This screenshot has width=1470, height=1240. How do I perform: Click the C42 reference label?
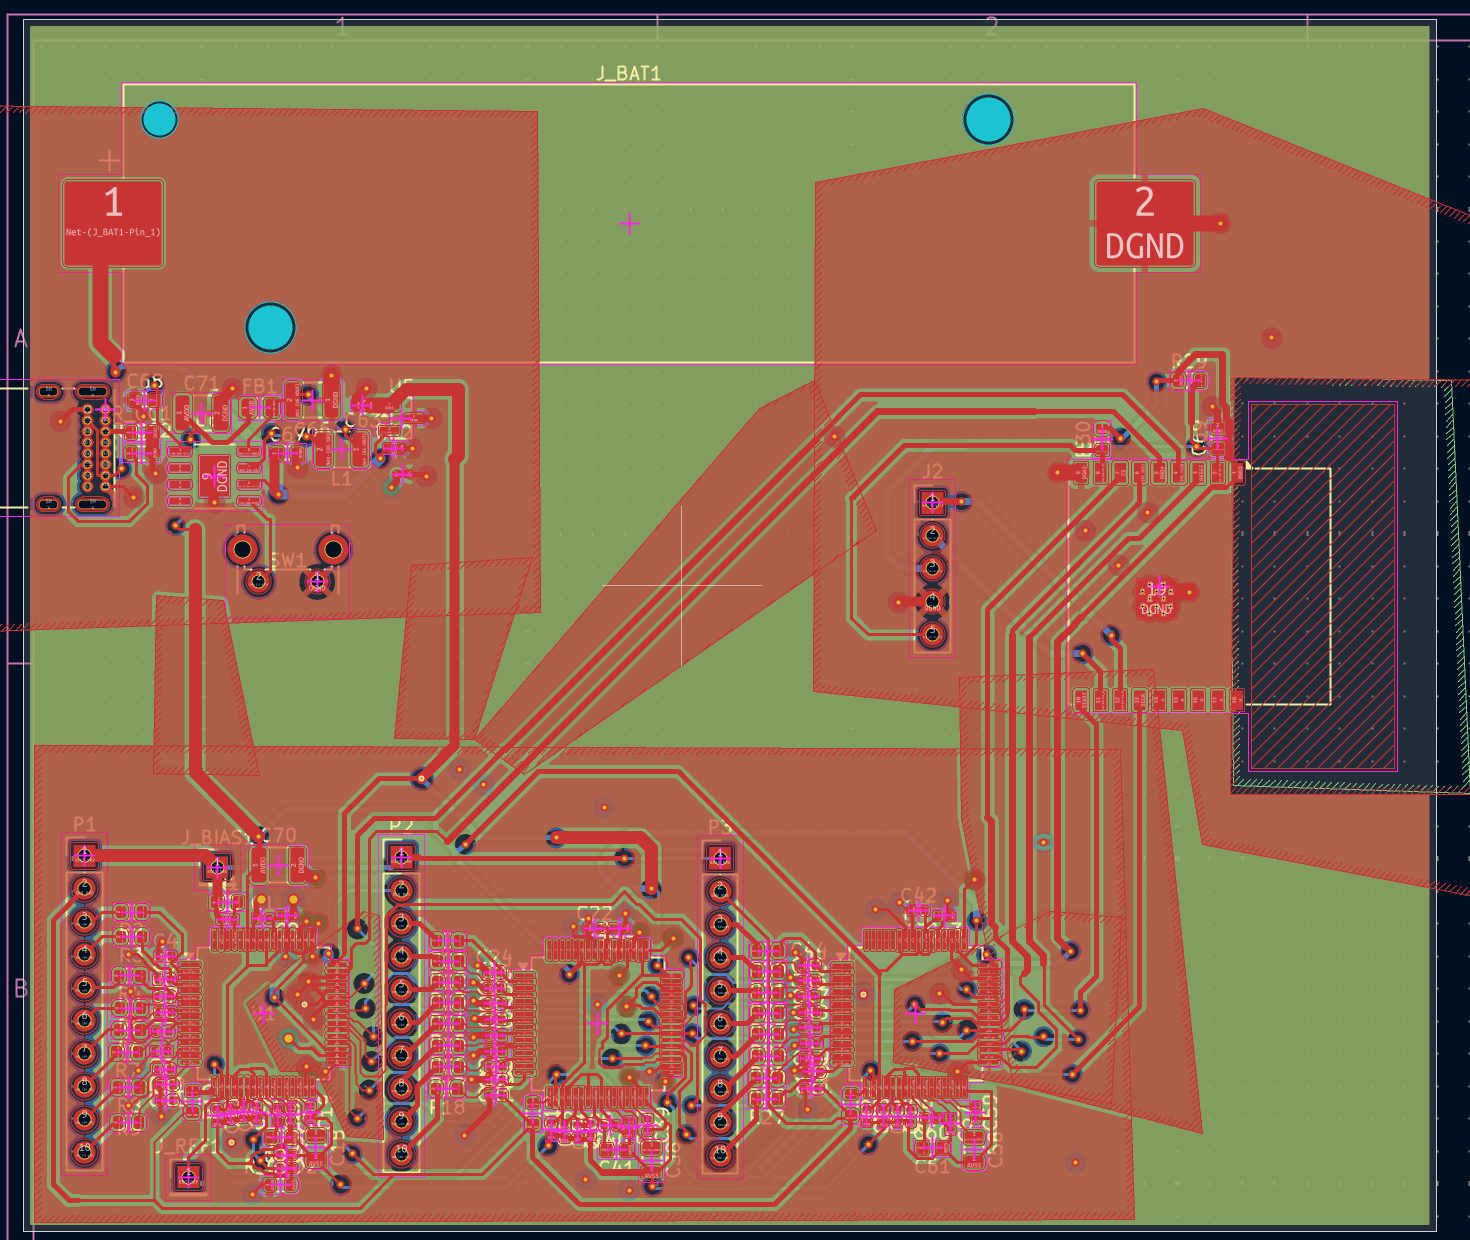[x=918, y=895]
